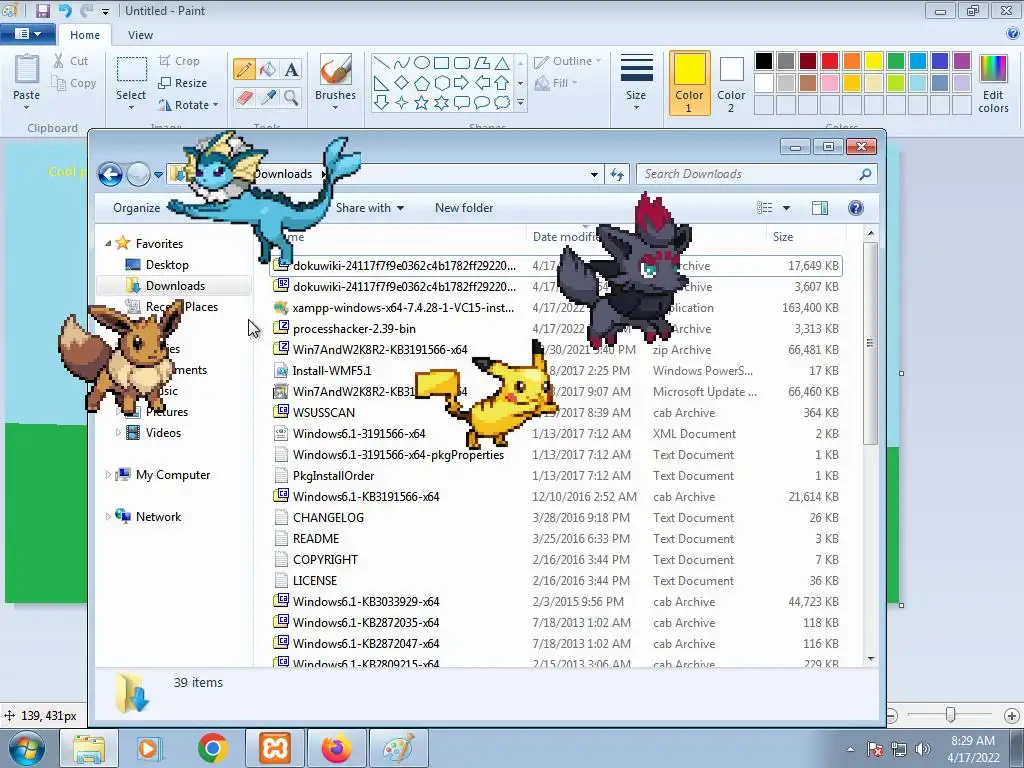
Task: Click the Search Downloads input field
Action: [x=756, y=174]
